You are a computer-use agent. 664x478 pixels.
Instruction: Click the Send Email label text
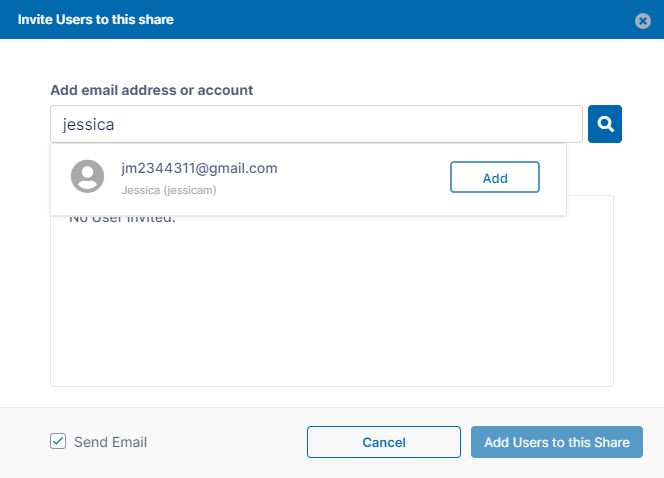[x=110, y=442]
